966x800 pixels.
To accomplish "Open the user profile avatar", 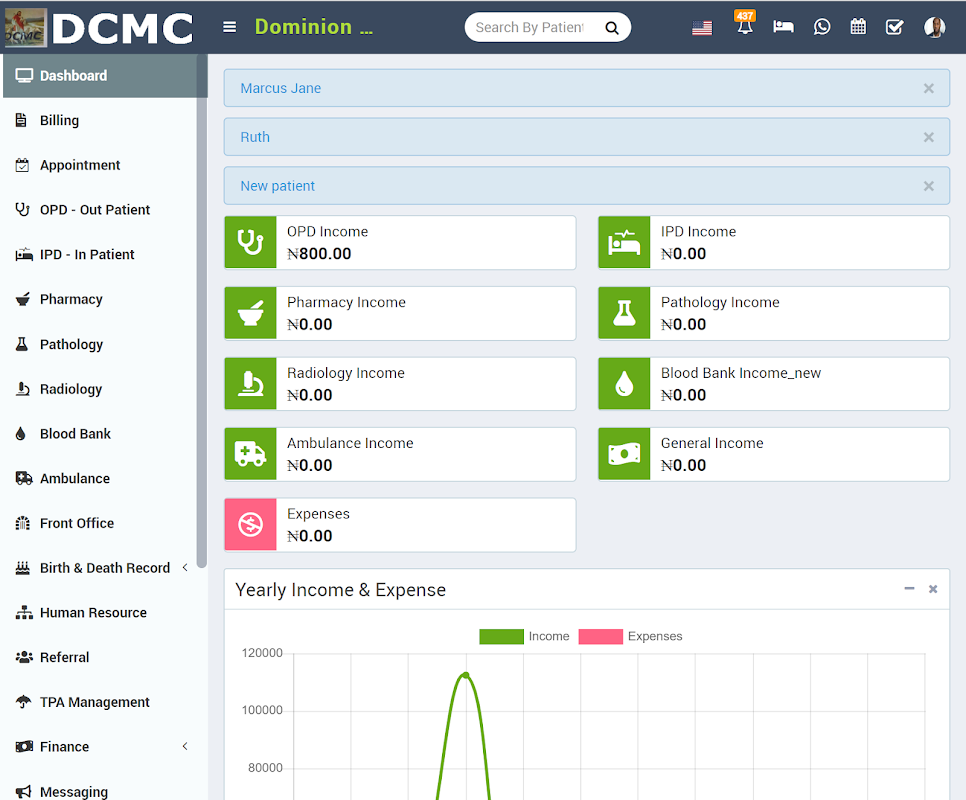I will point(935,27).
